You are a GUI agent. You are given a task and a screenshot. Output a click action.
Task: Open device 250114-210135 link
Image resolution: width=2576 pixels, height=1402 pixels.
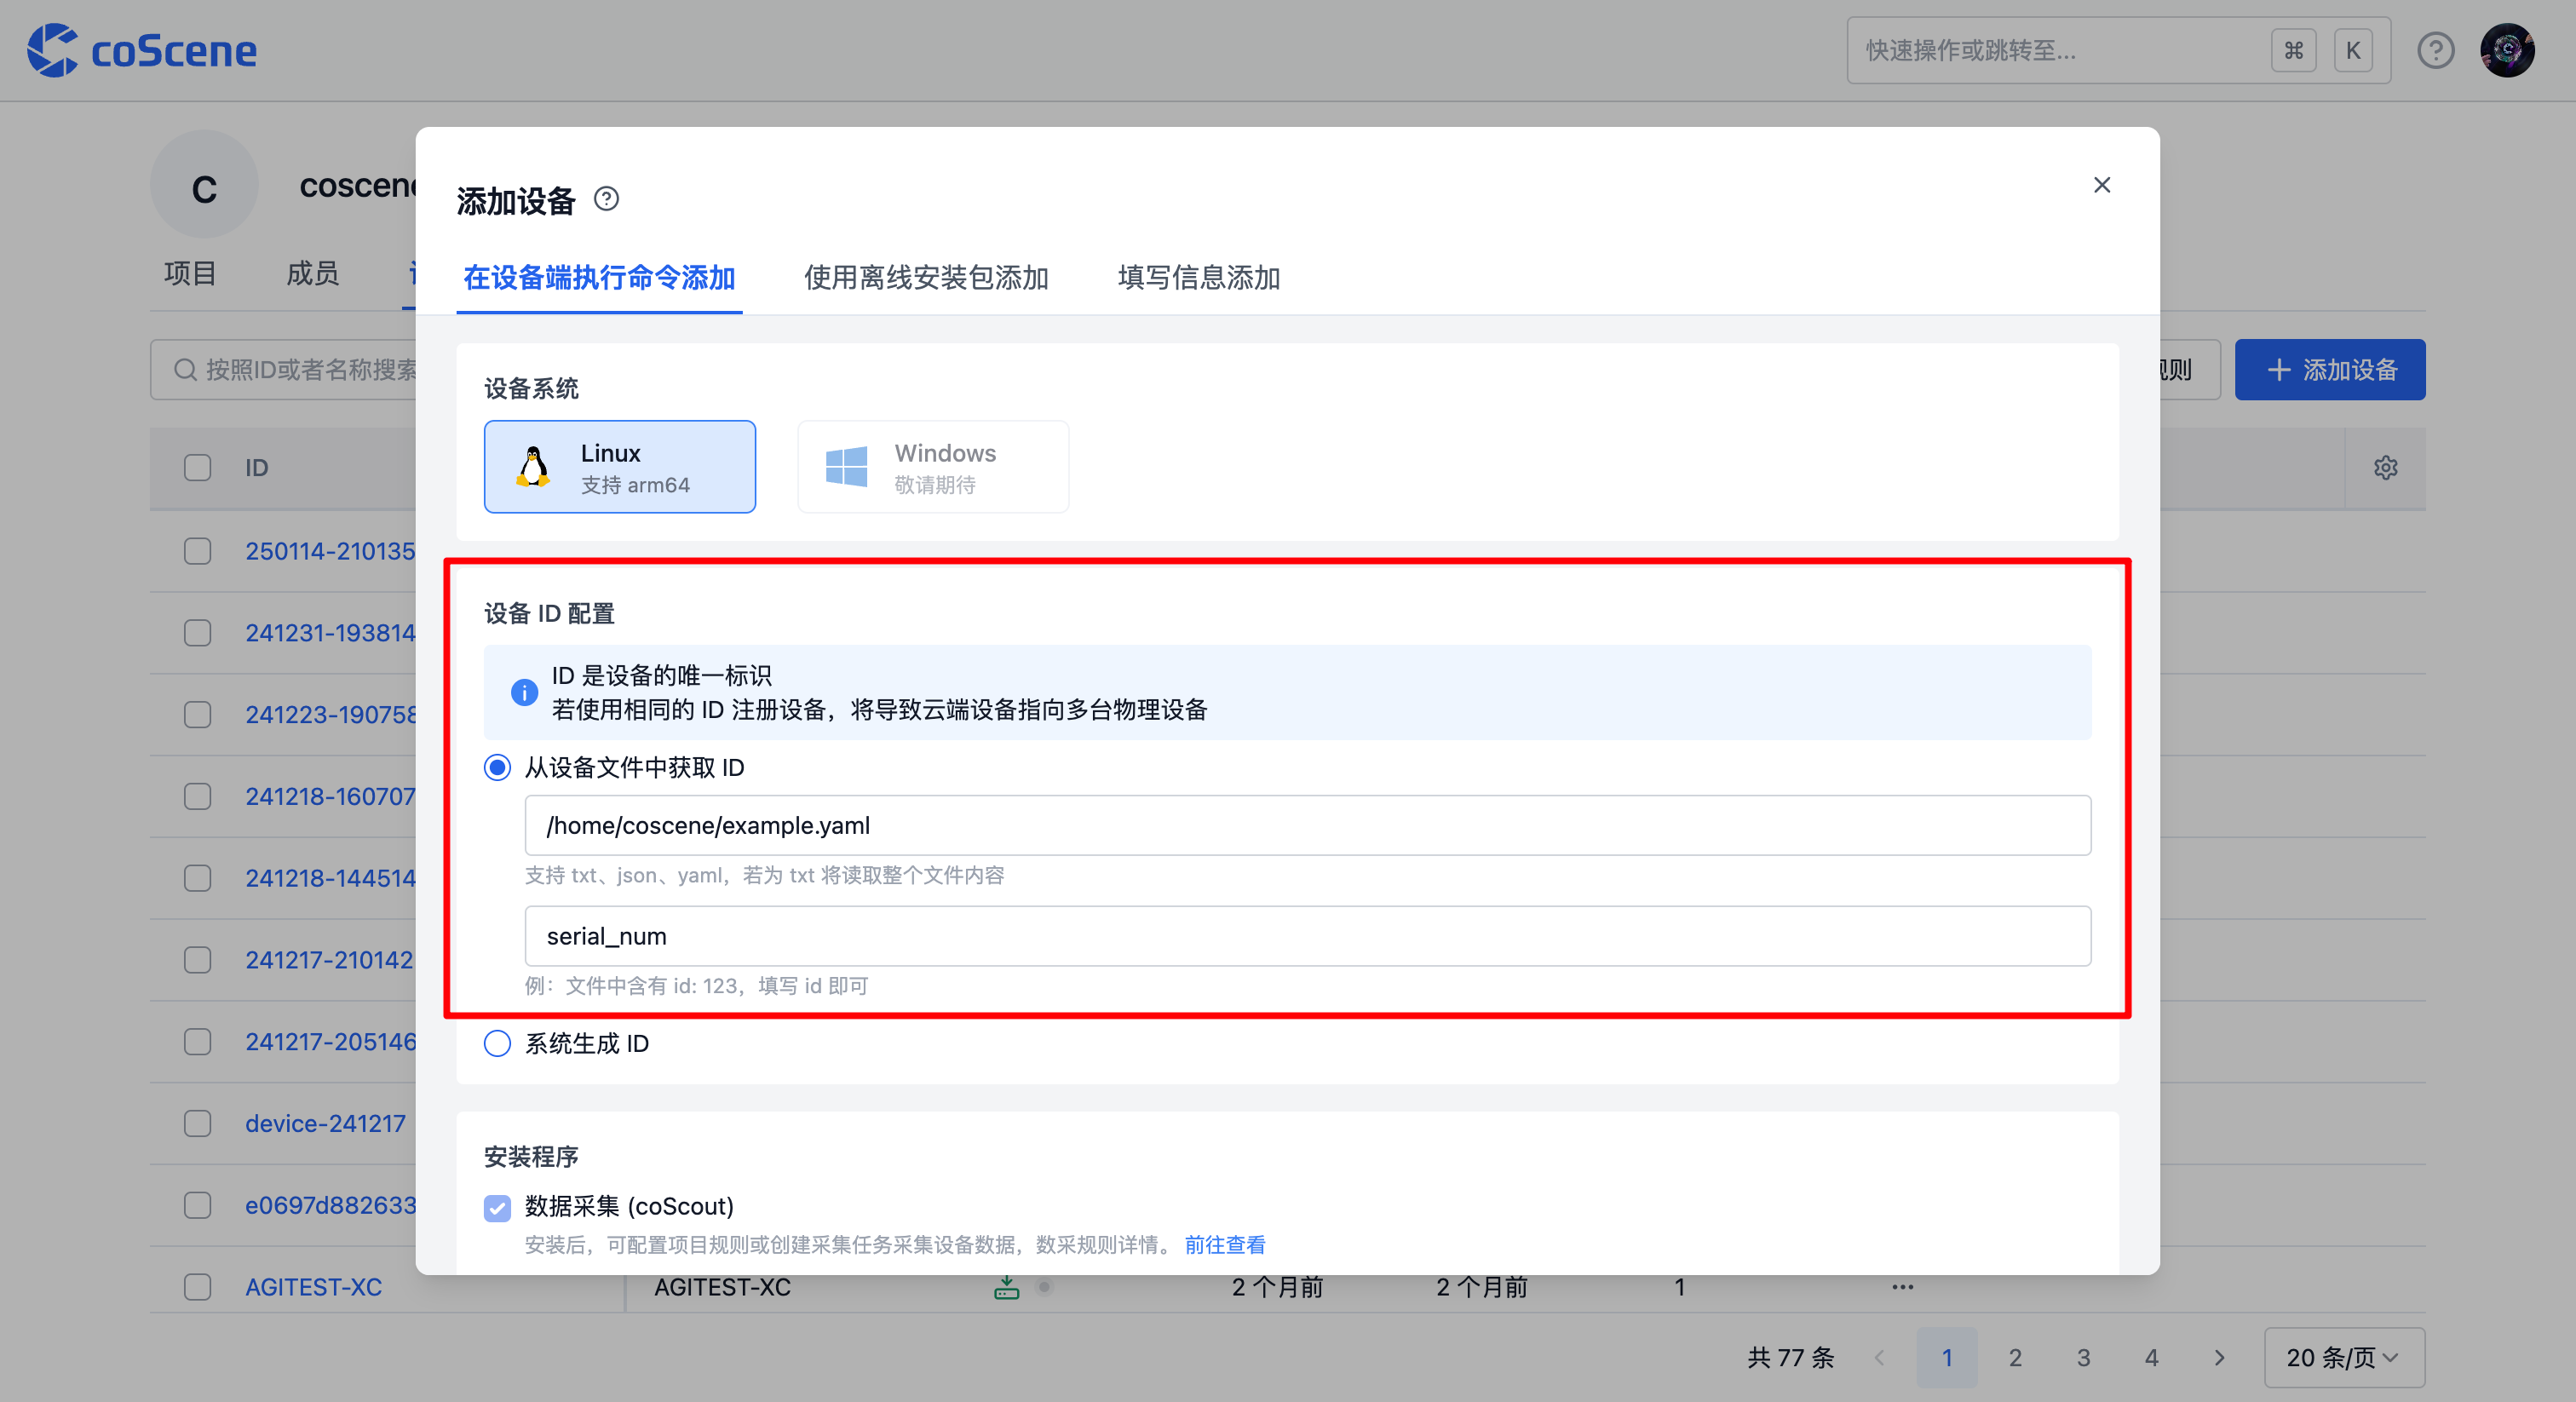[330, 551]
